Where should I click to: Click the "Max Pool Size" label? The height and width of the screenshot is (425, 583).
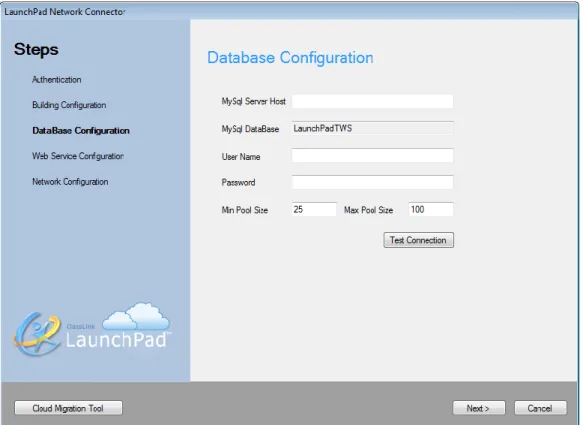click(368, 210)
